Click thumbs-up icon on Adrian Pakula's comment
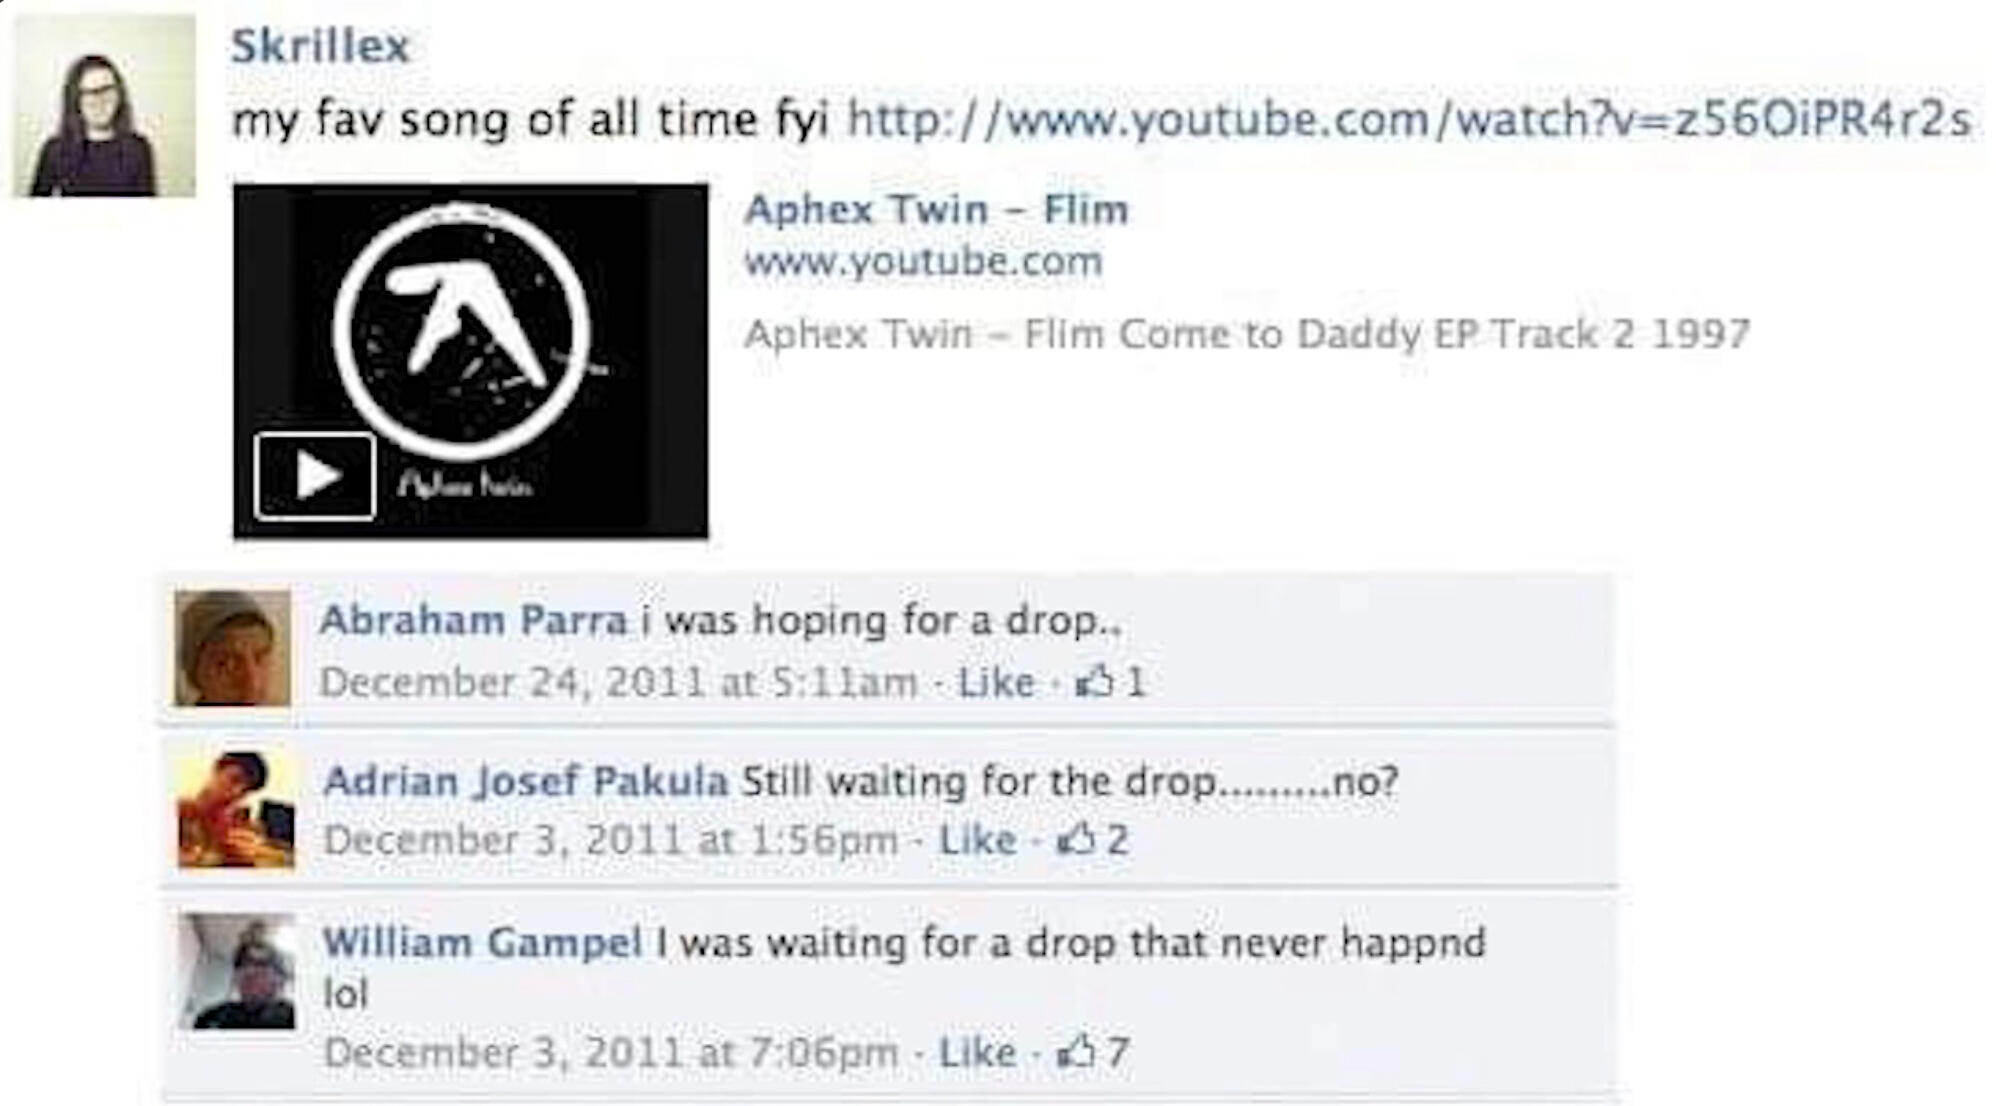1996x1106 pixels. pos(1076,840)
